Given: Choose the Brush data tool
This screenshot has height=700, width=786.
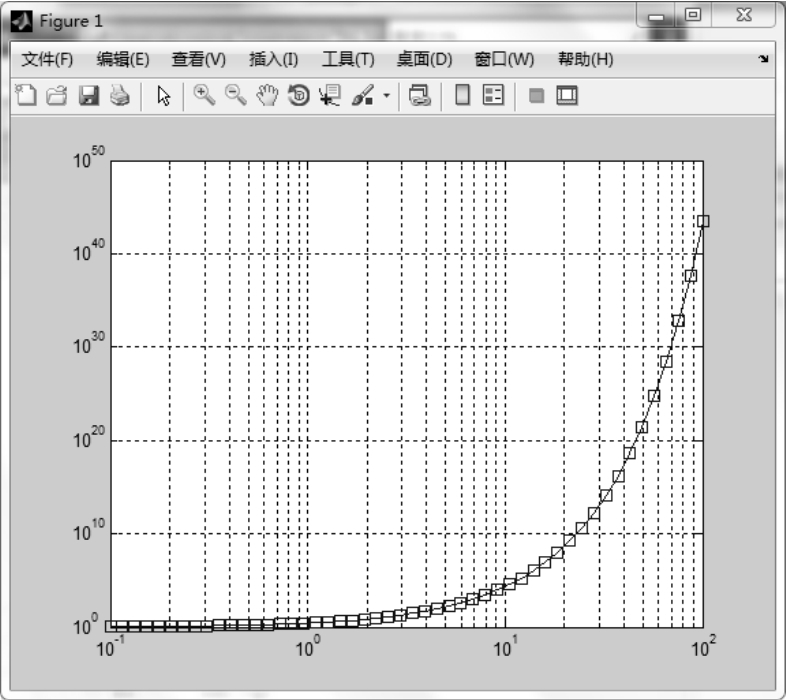Looking at the screenshot, I should 362,95.
